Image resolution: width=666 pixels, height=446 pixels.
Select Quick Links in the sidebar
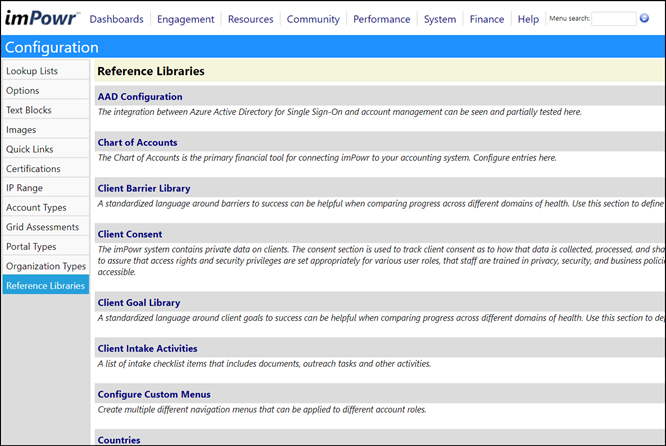(x=45, y=149)
